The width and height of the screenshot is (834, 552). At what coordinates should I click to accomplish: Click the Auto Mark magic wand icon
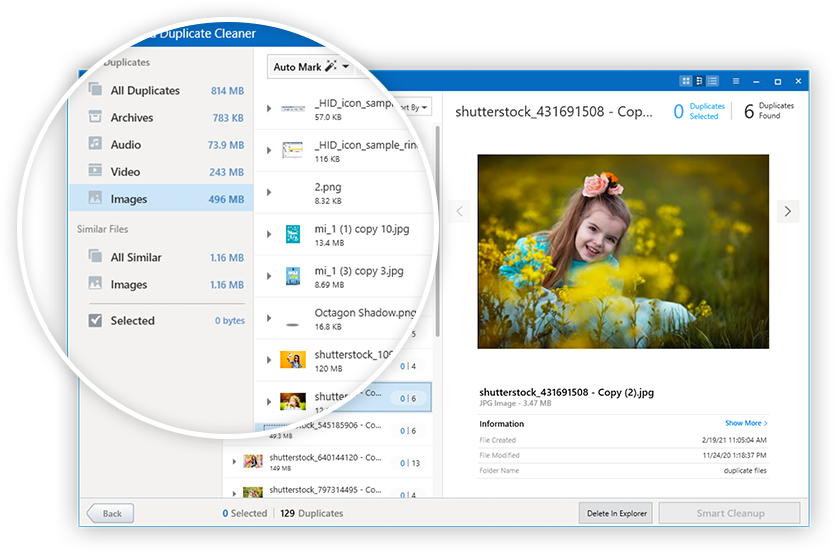(331, 66)
